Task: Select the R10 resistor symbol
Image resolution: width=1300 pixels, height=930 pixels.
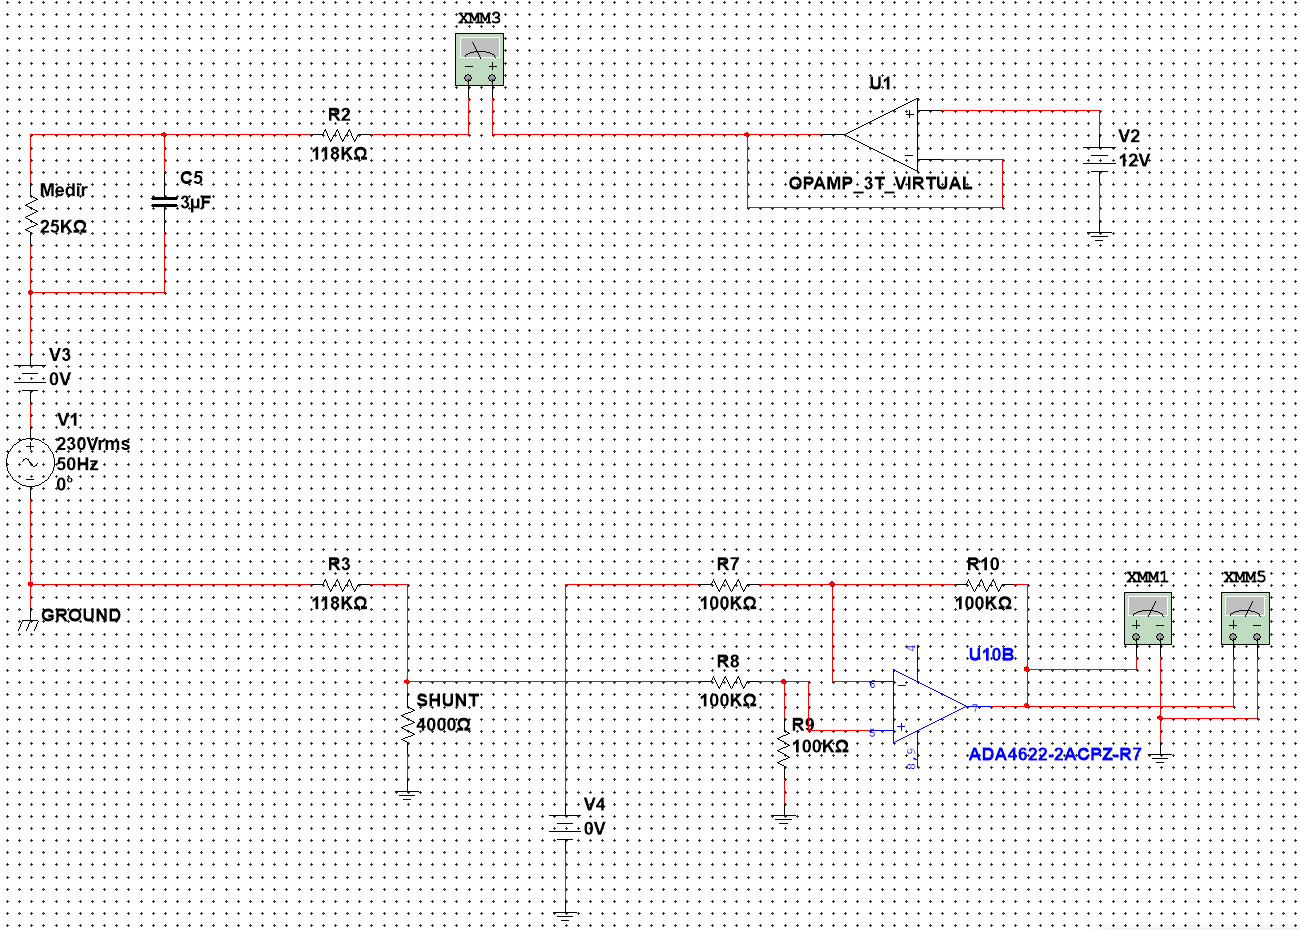Action: 984,584
